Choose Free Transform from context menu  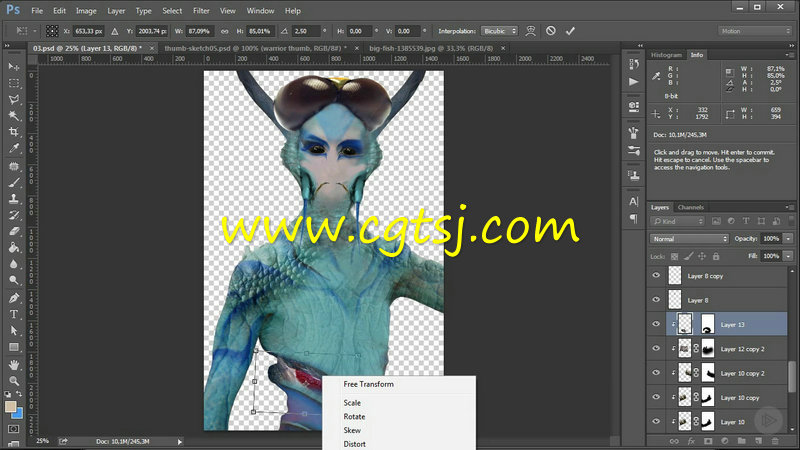click(368, 384)
